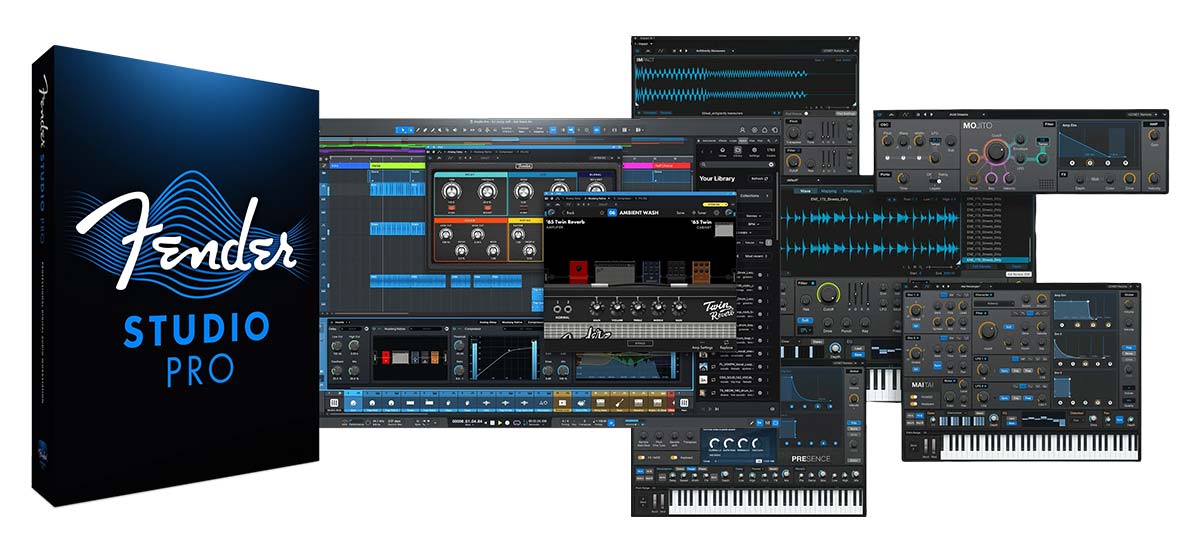The height and width of the screenshot is (555, 1200).
Task: Open the Tuner in Ambient Wash header
Action: (x=699, y=213)
